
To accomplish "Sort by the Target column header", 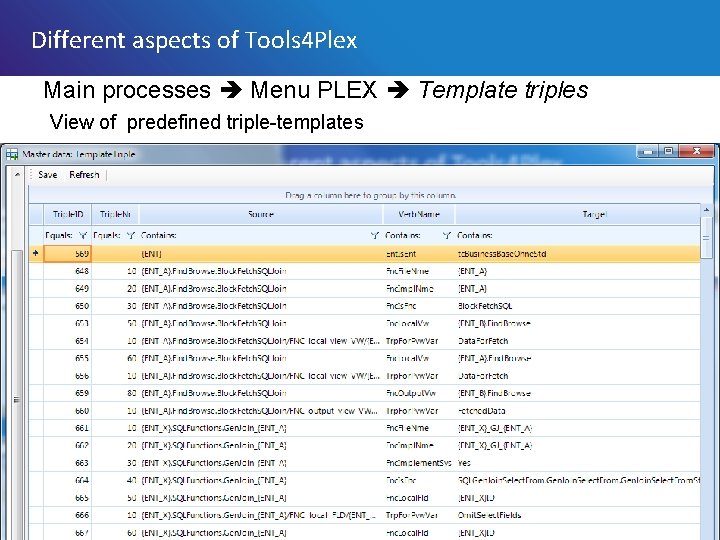I will tap(596, 215).
